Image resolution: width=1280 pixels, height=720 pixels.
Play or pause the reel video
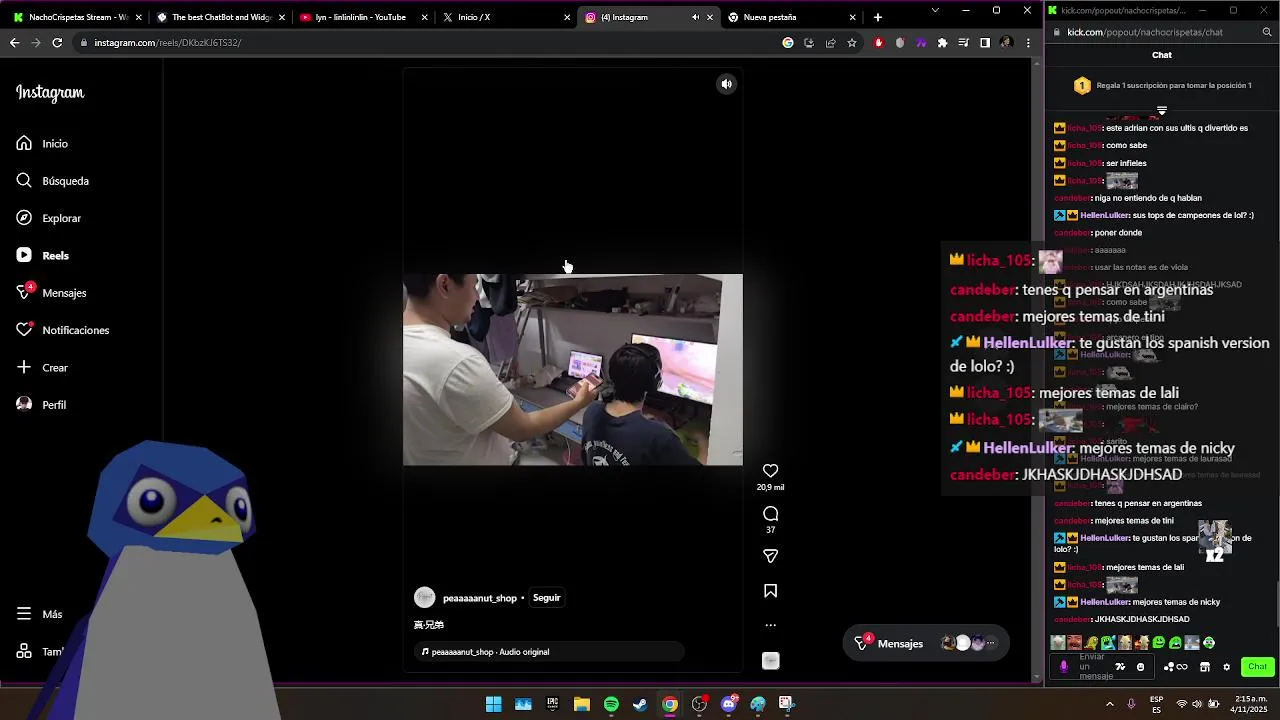coord(572,370)
